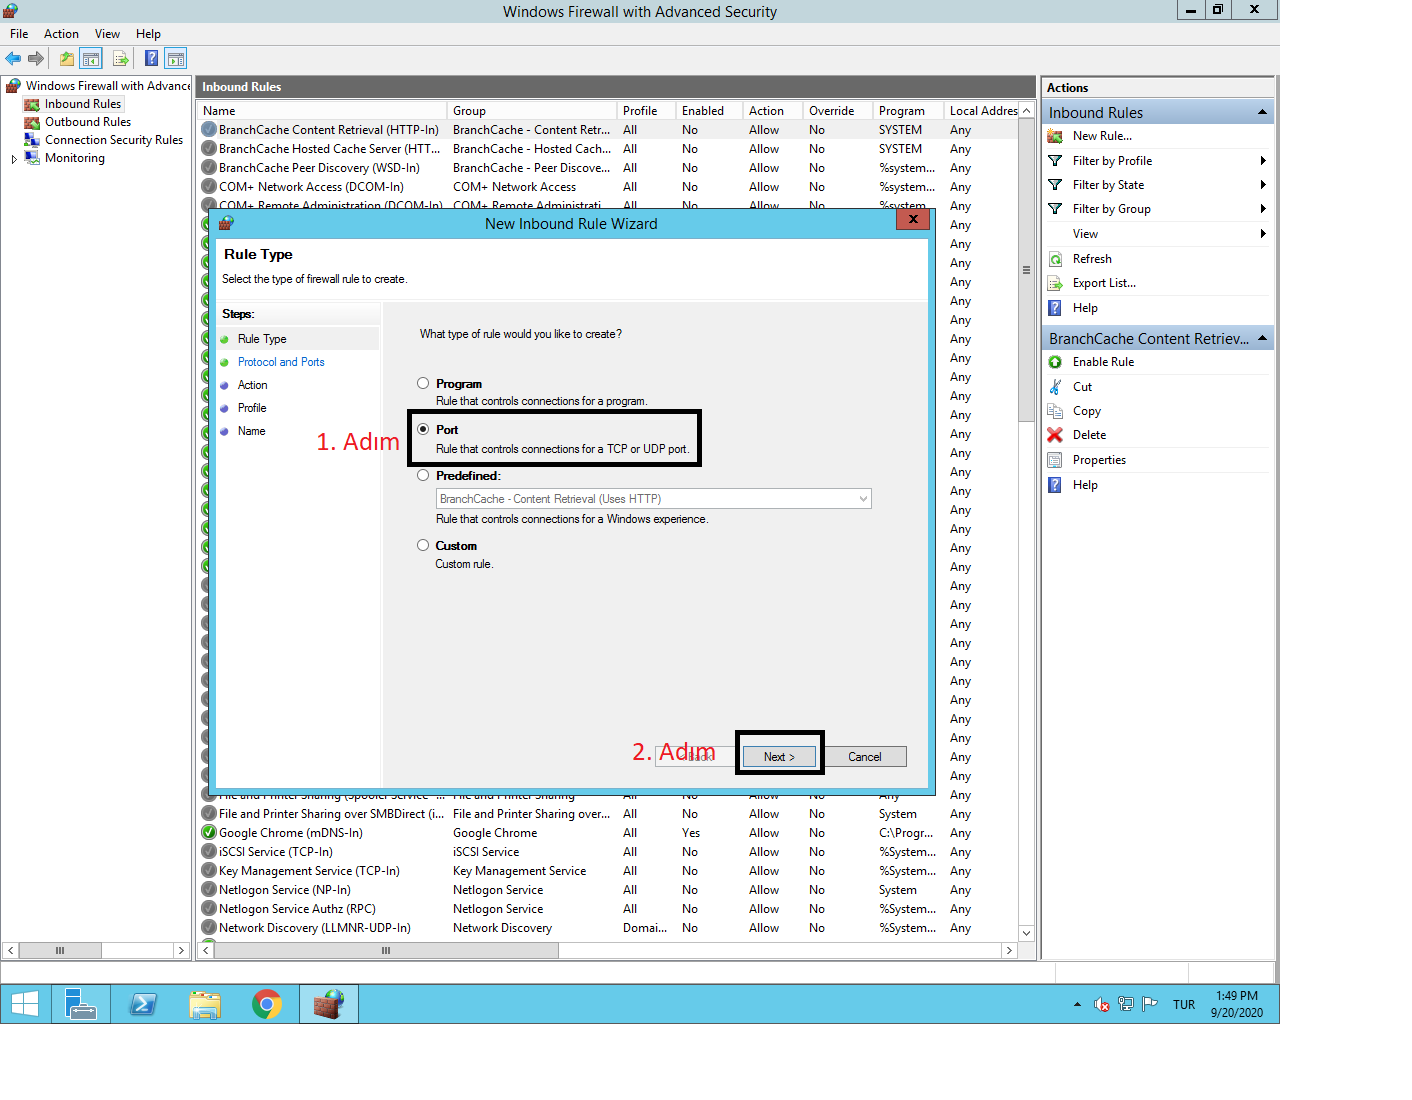Image resolution: width=1412 pixels, height=1100 pixels.
Task: Select the Google Chrome (mDNS-In) rule
Action: point(291,833)
